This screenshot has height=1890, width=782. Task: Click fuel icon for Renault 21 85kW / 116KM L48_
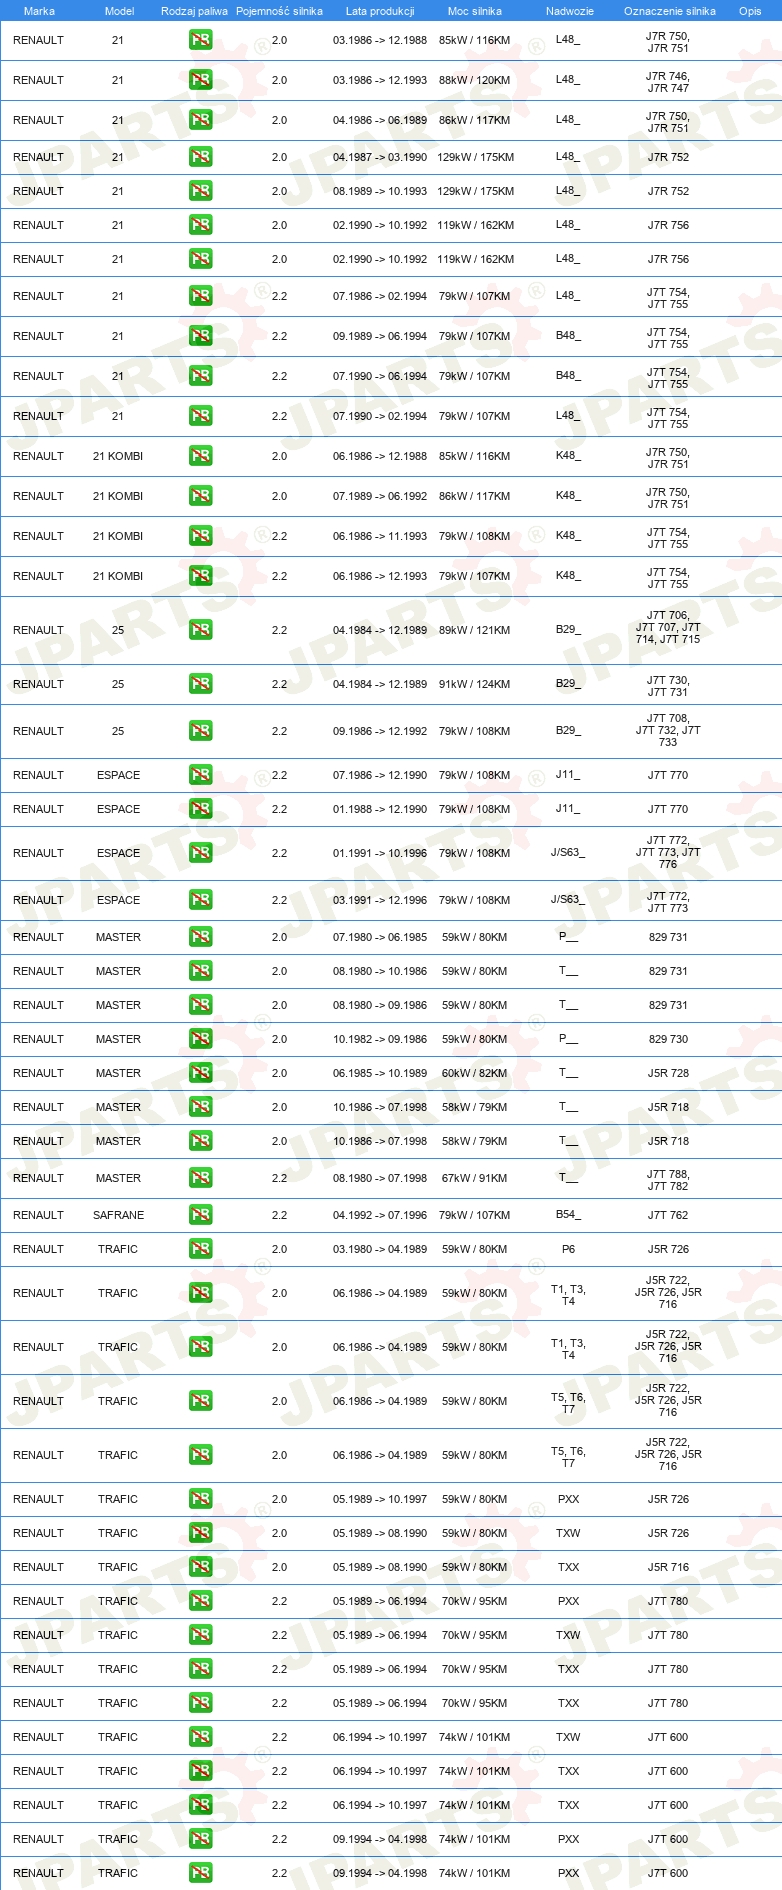(201, 40)
